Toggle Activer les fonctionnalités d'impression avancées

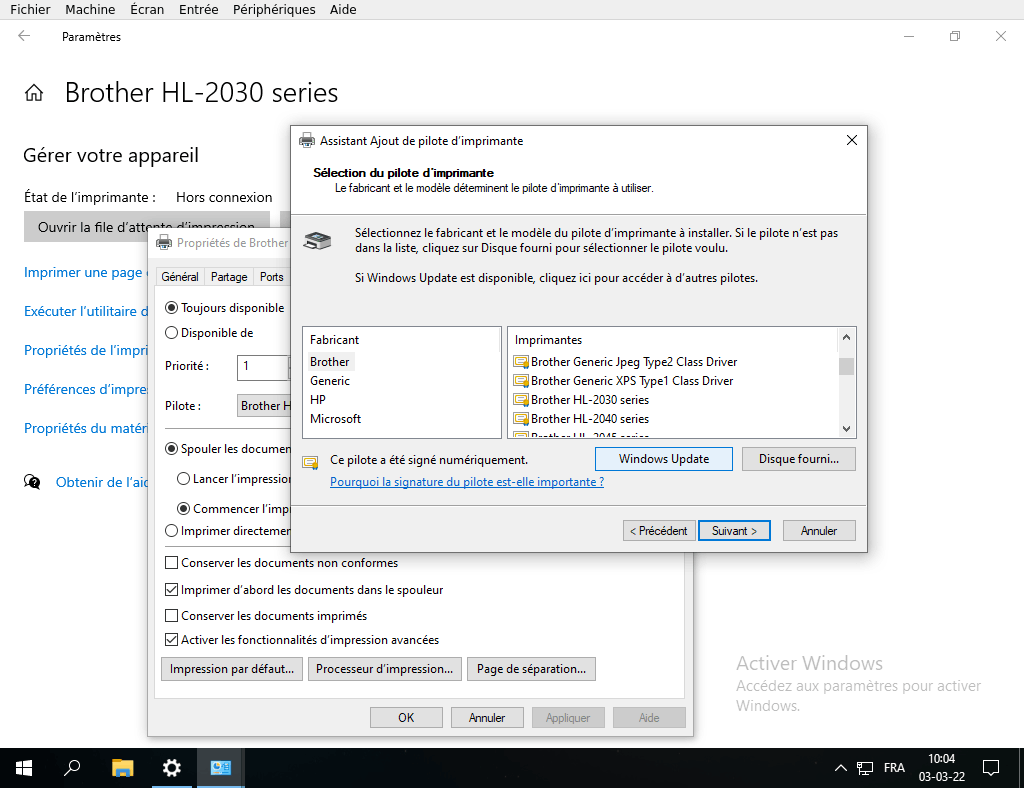(x=171, y=640)
